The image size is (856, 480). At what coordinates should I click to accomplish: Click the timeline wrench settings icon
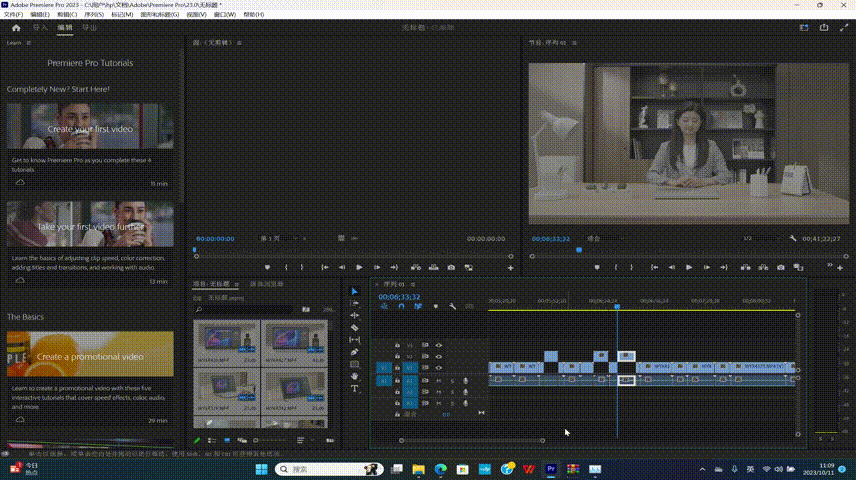[453, 306]
